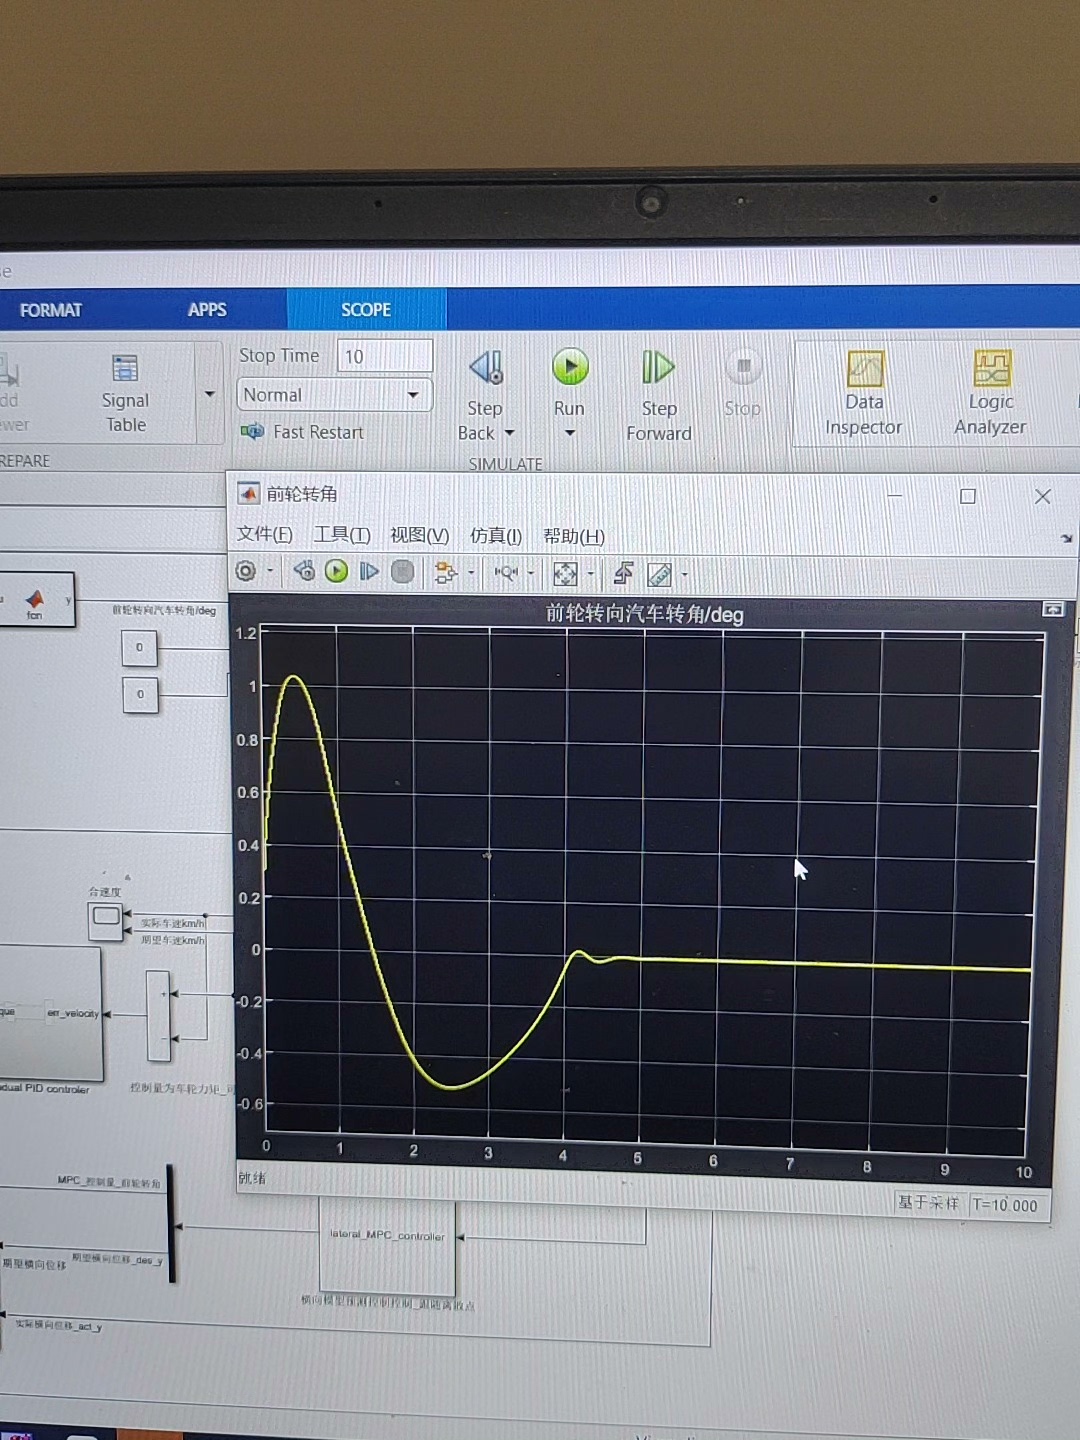The width and height of the screenshot is (1080, 1440).
Task: Click the scale axes limits icon
Action: [x=565, y=573]
